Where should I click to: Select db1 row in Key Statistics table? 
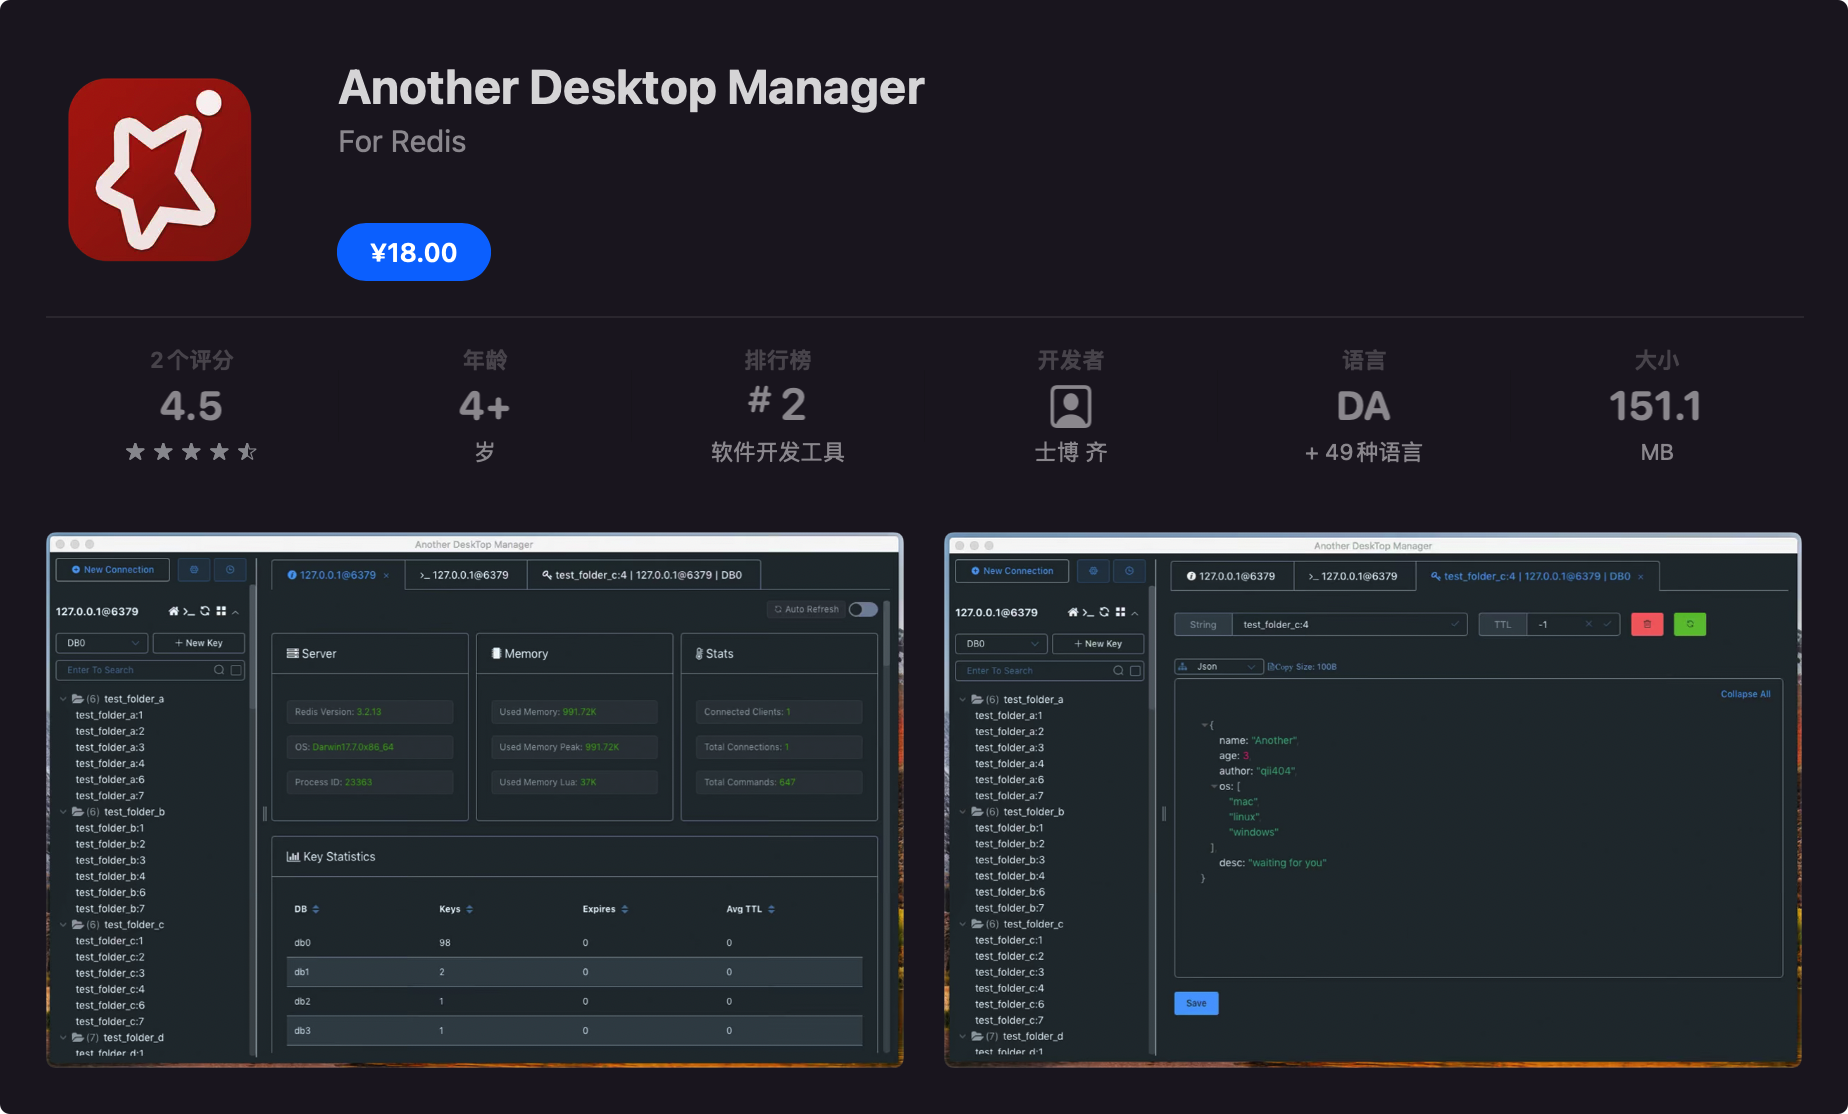(574, 972)
